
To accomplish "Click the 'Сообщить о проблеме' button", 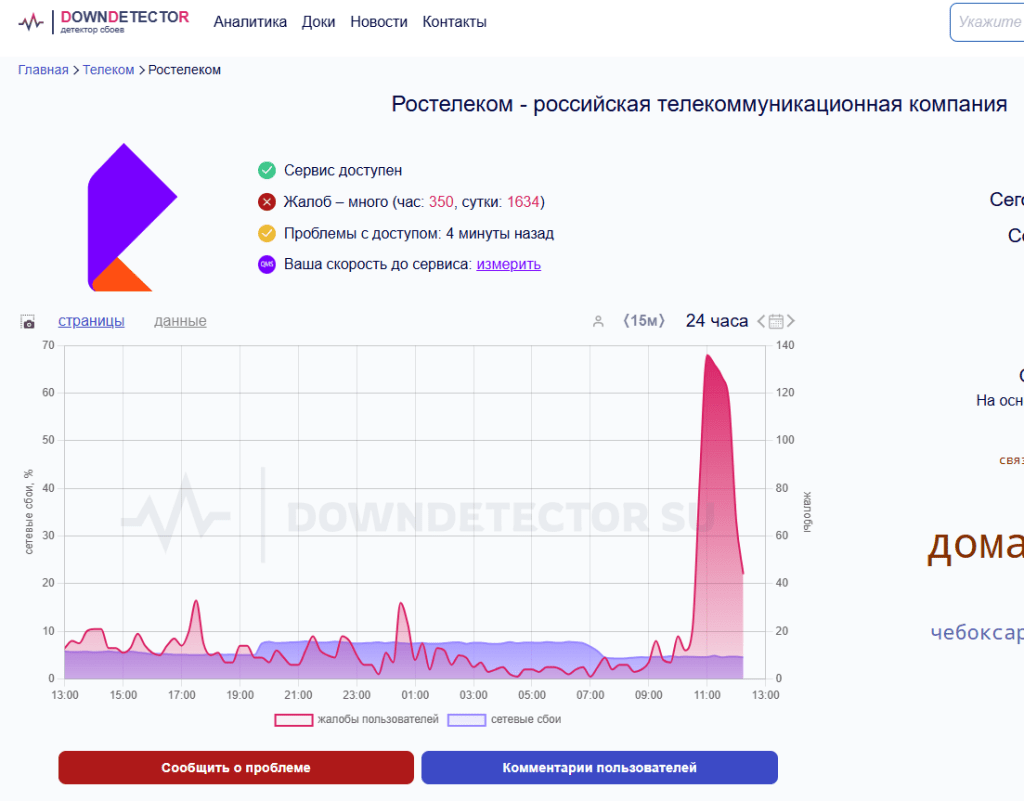I will [x=236, y=768].
